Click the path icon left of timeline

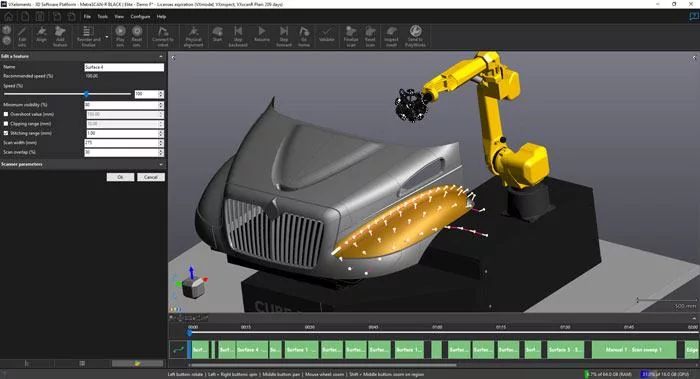(178, 350)
